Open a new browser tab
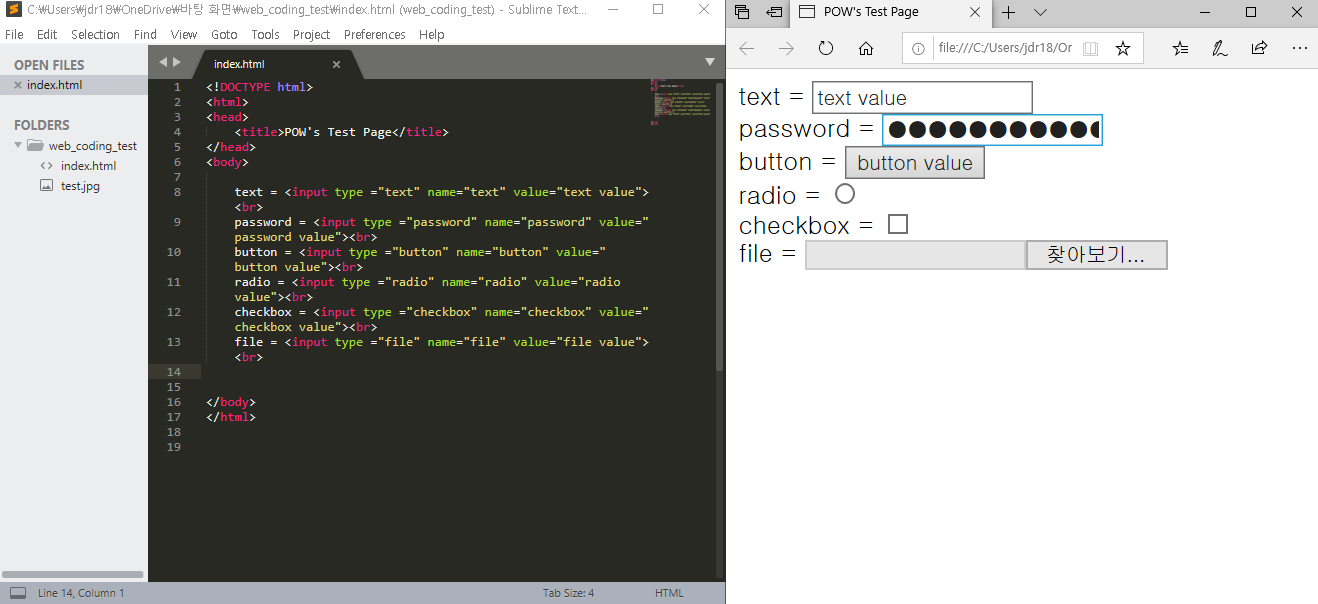This screenshot has width=1318, height=604. (x=1008, y=13)
